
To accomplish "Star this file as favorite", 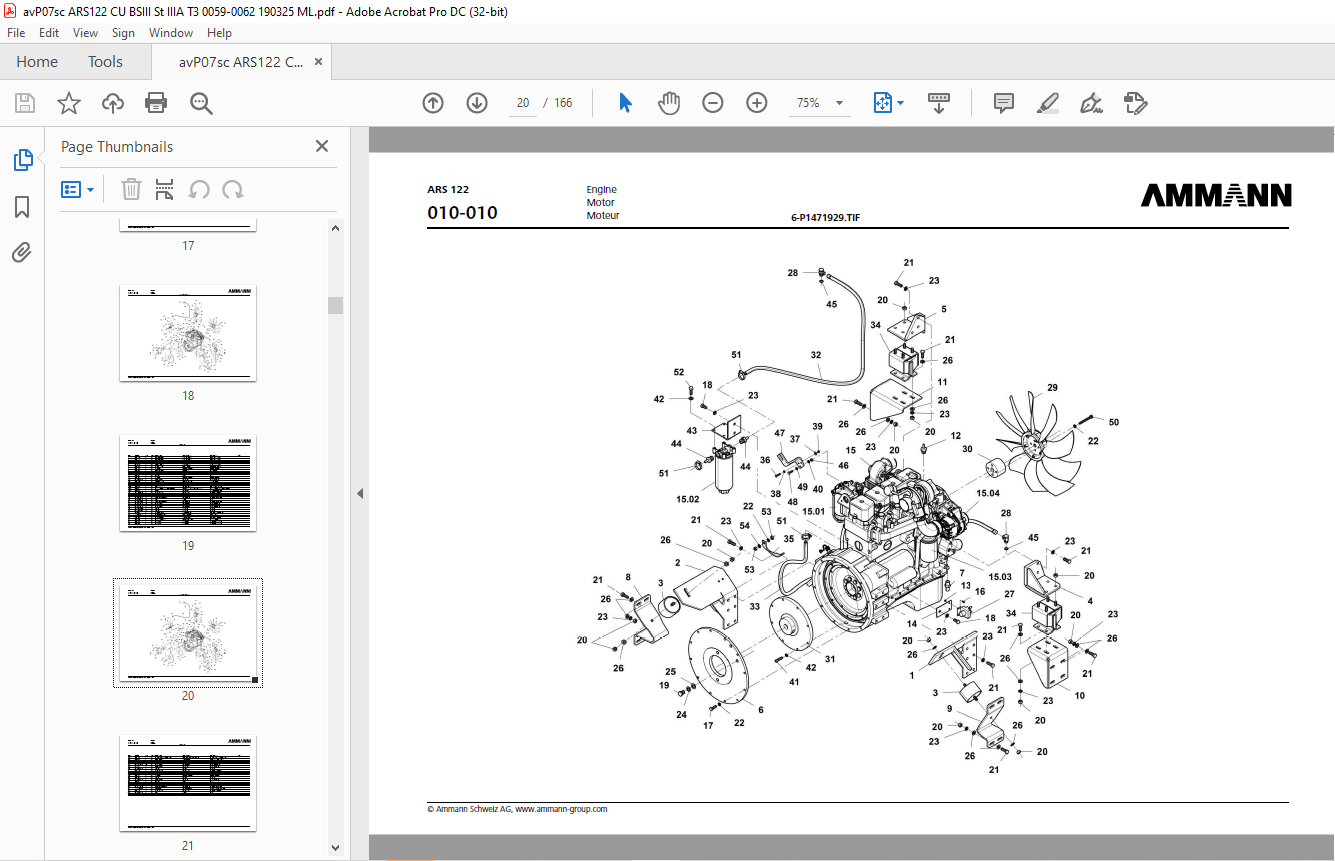I will pos(69,103).
